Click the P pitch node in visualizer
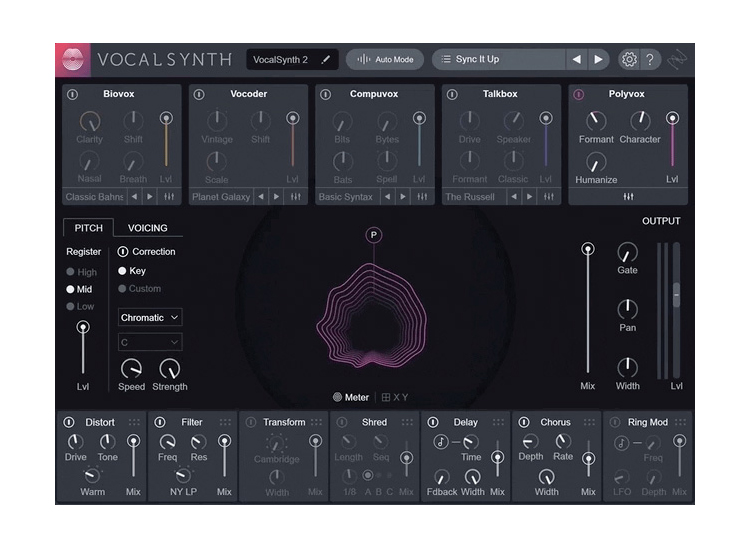 pos(374,235)
